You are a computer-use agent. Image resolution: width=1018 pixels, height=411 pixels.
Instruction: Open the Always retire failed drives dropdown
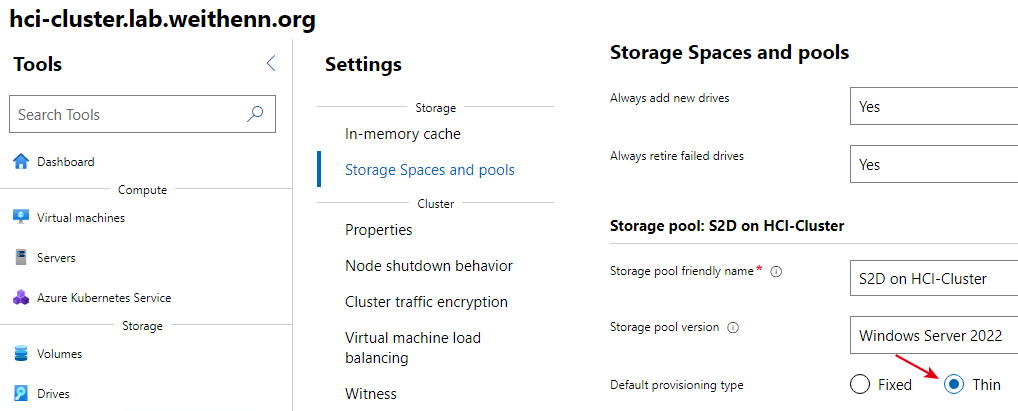pyautogui.click(x=934, y=164)
